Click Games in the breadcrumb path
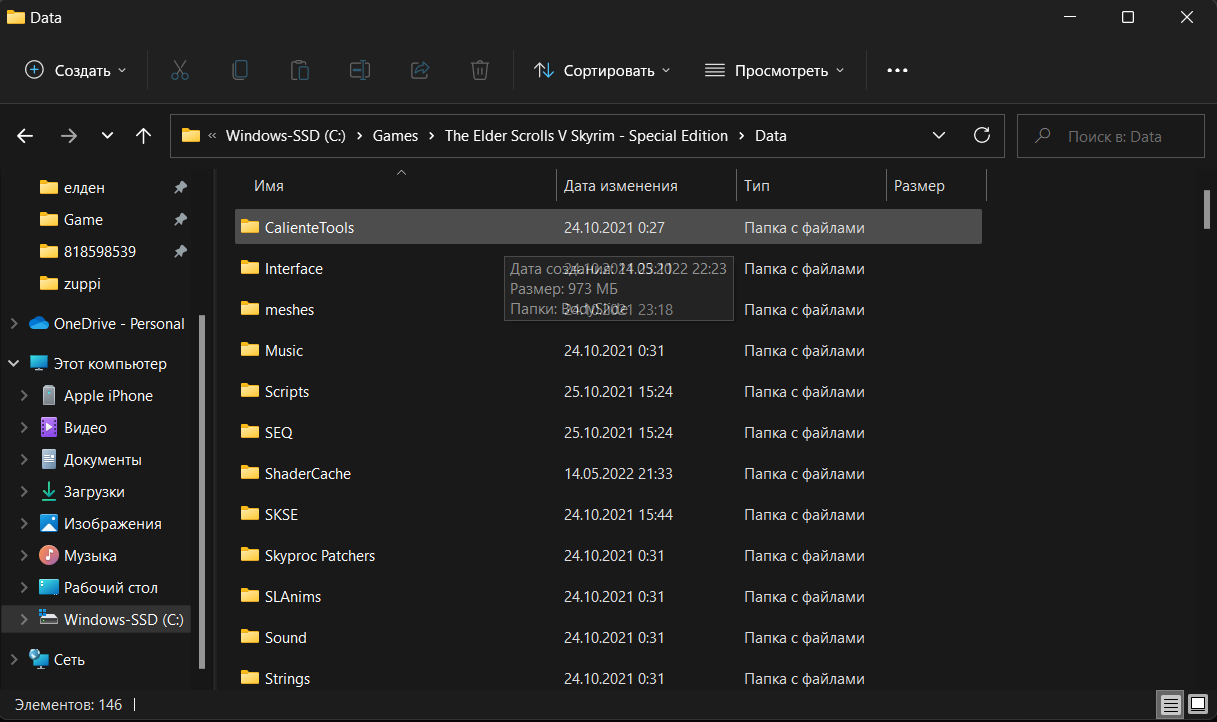This screenshot has width=1217, height=722. tap(395, 136)
